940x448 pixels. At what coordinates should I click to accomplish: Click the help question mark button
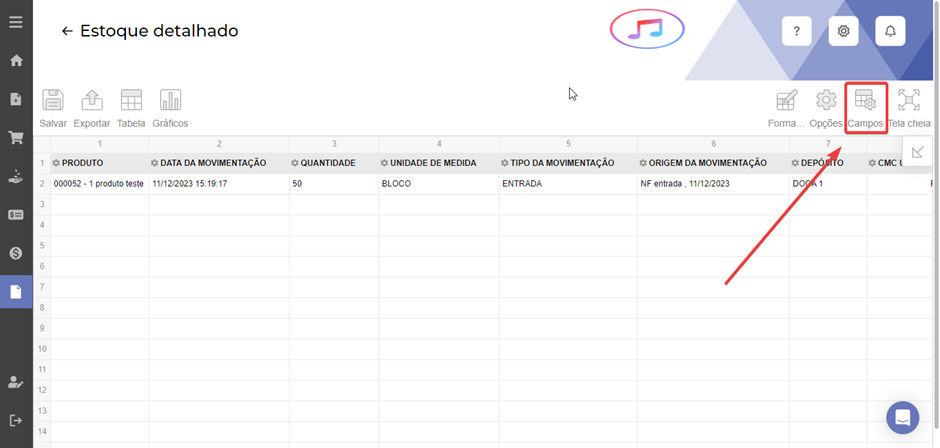(x=796, y=32)
